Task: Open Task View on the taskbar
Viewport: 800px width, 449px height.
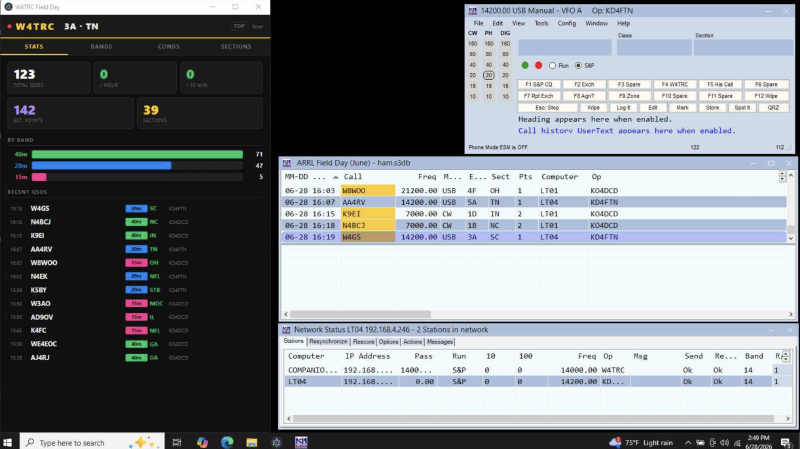Action: point(177,442)
